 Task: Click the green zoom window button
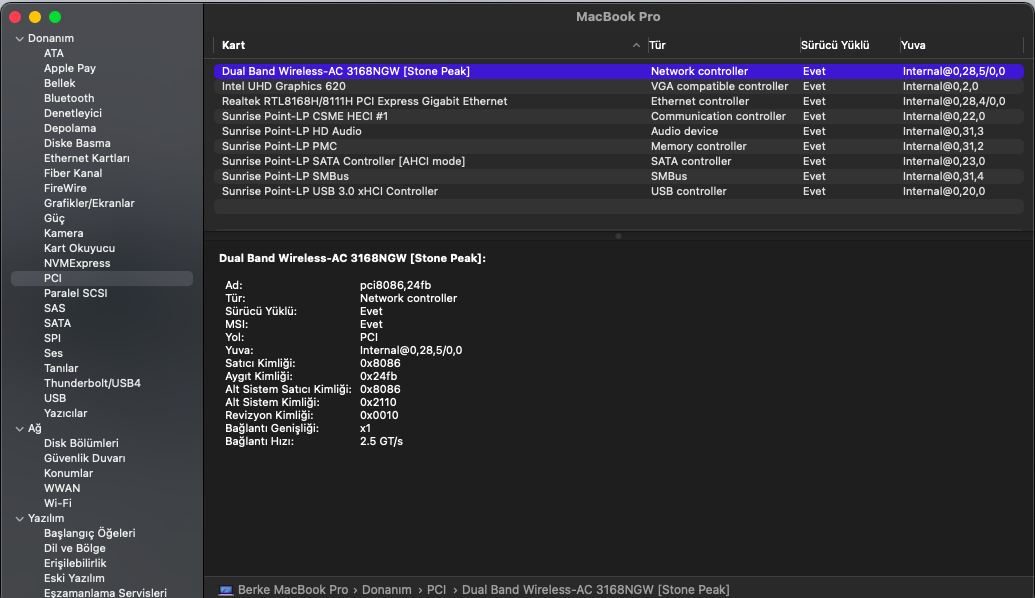tap(55, 17)
